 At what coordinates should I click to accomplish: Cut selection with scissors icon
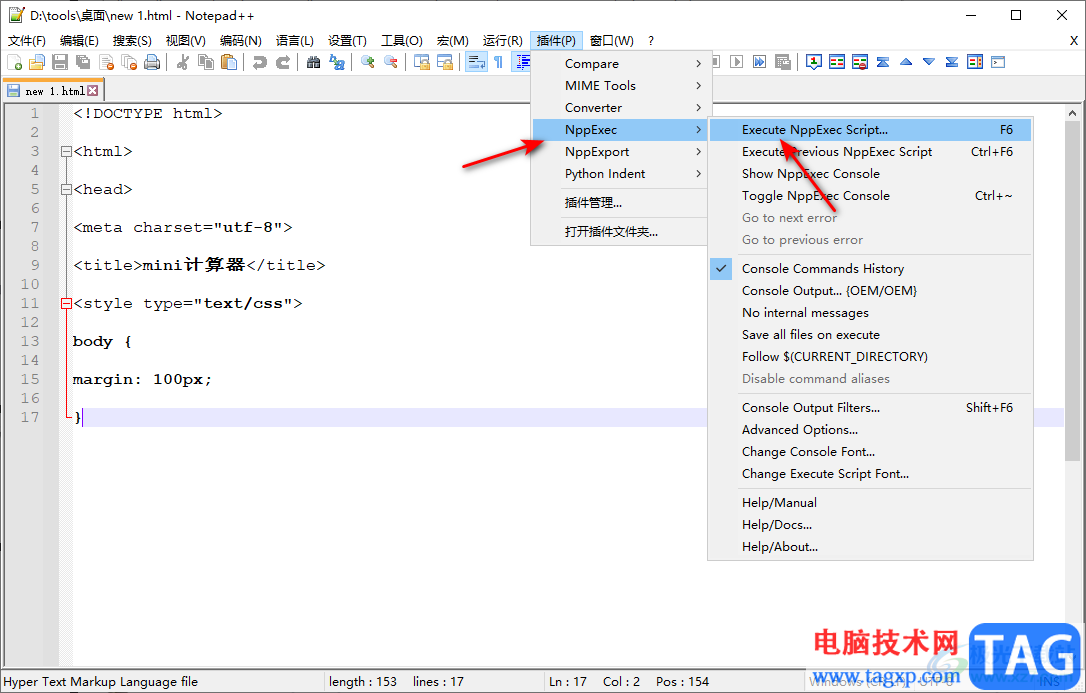(x=183, y=62)
